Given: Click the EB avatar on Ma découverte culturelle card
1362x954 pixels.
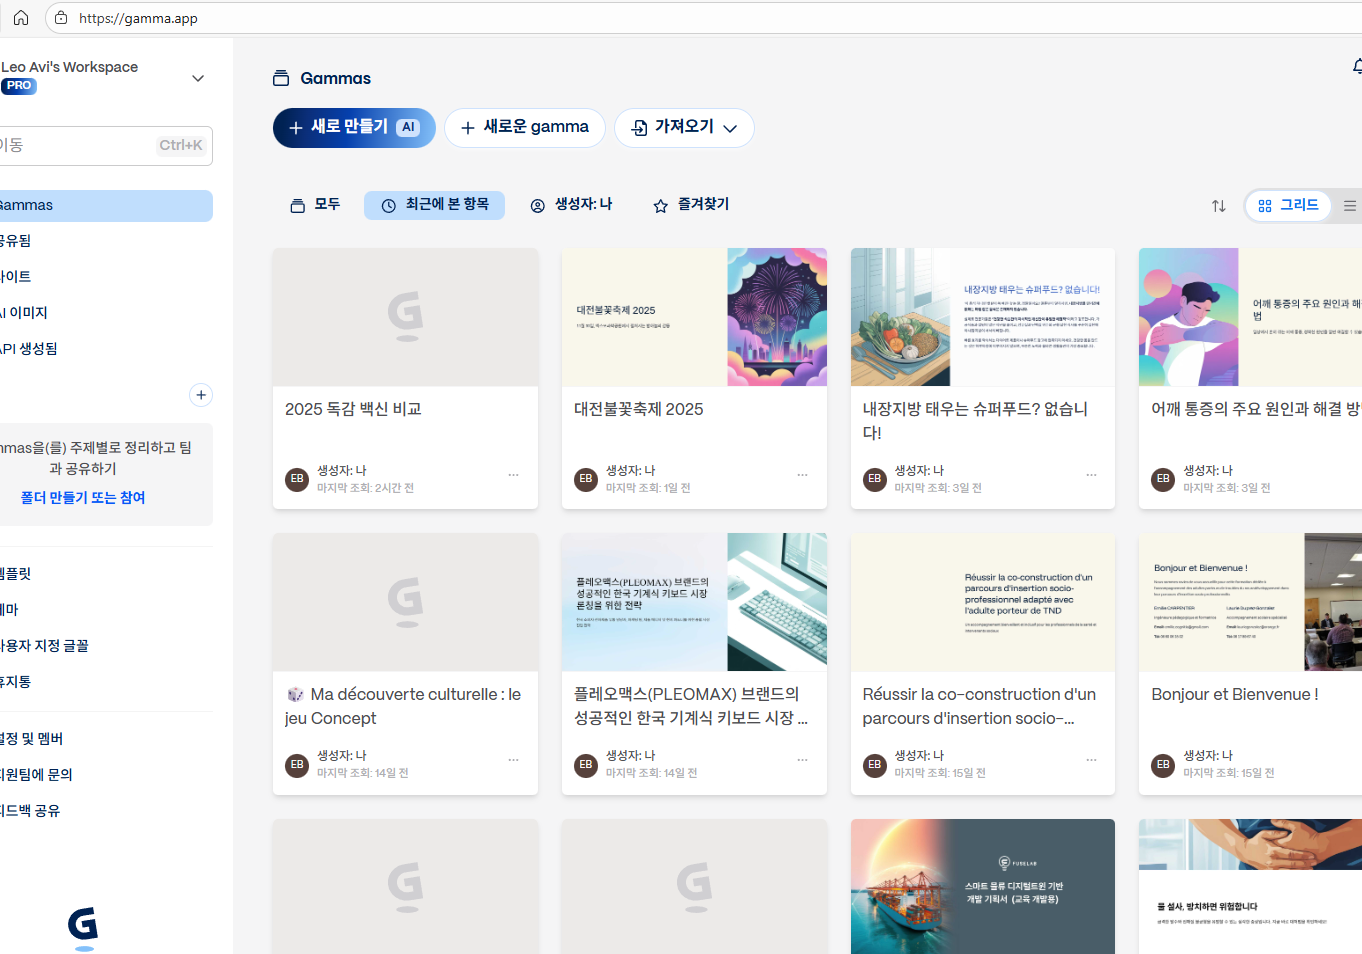Looking at the screenshot, I should coord(297,765).
